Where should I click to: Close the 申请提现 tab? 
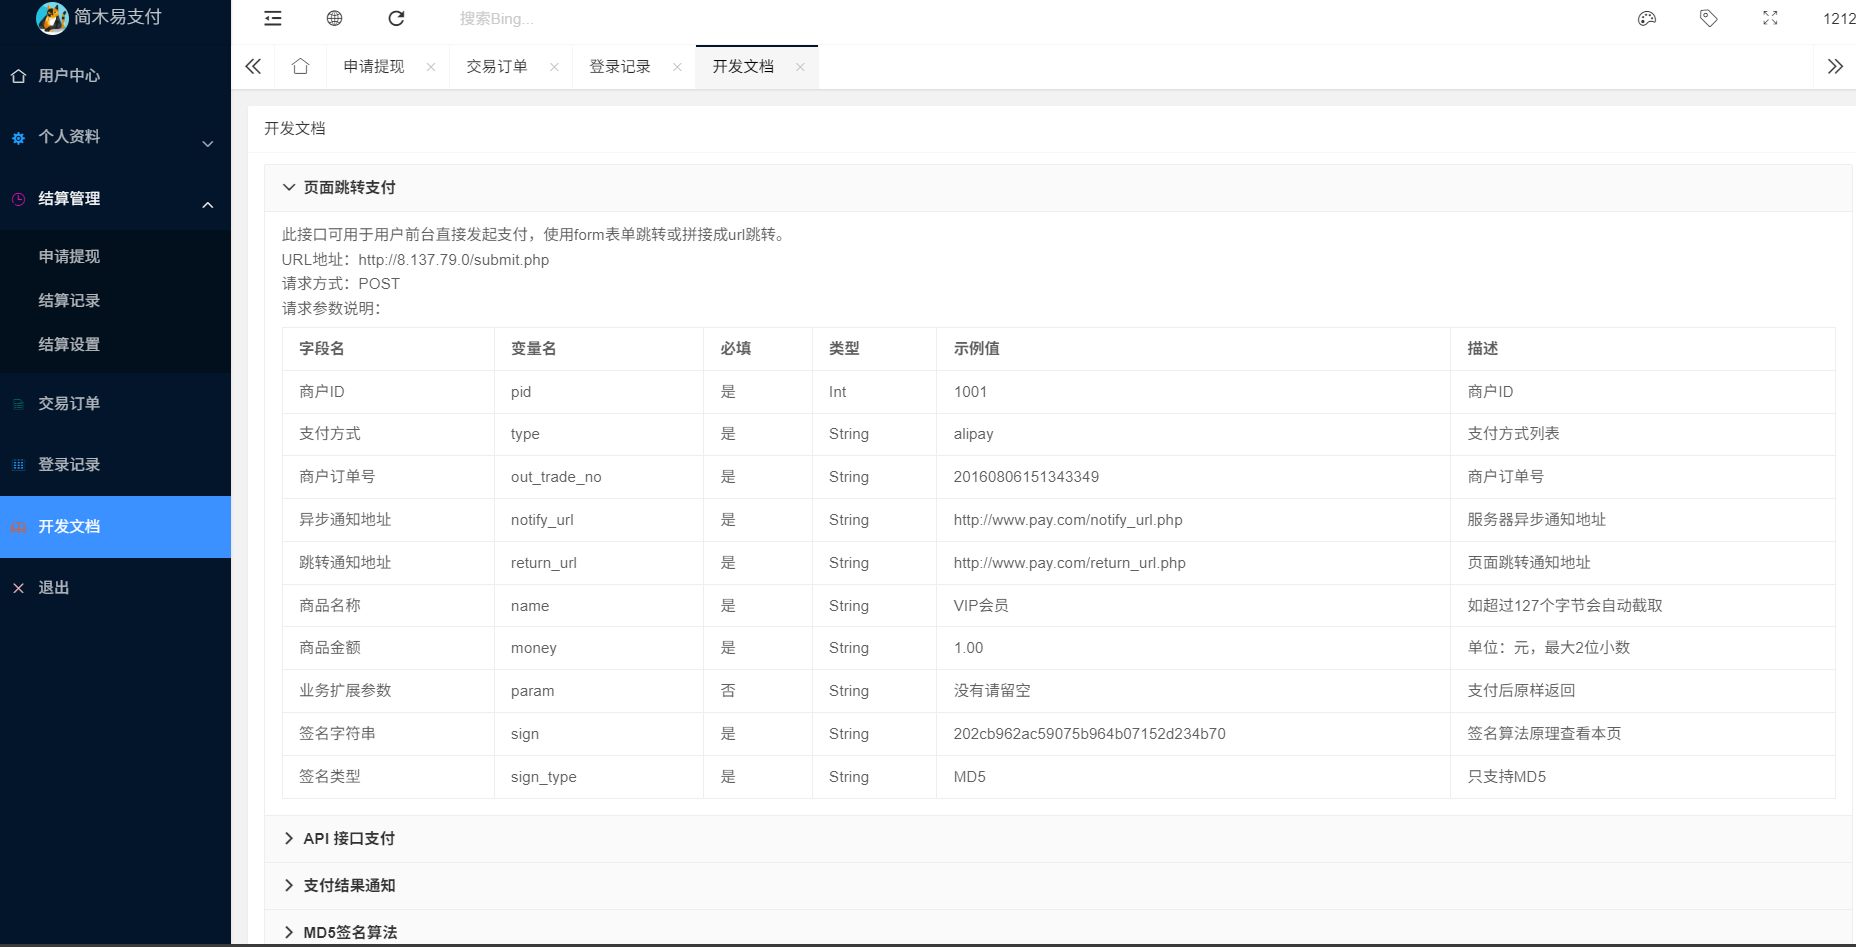coord(431,67)
